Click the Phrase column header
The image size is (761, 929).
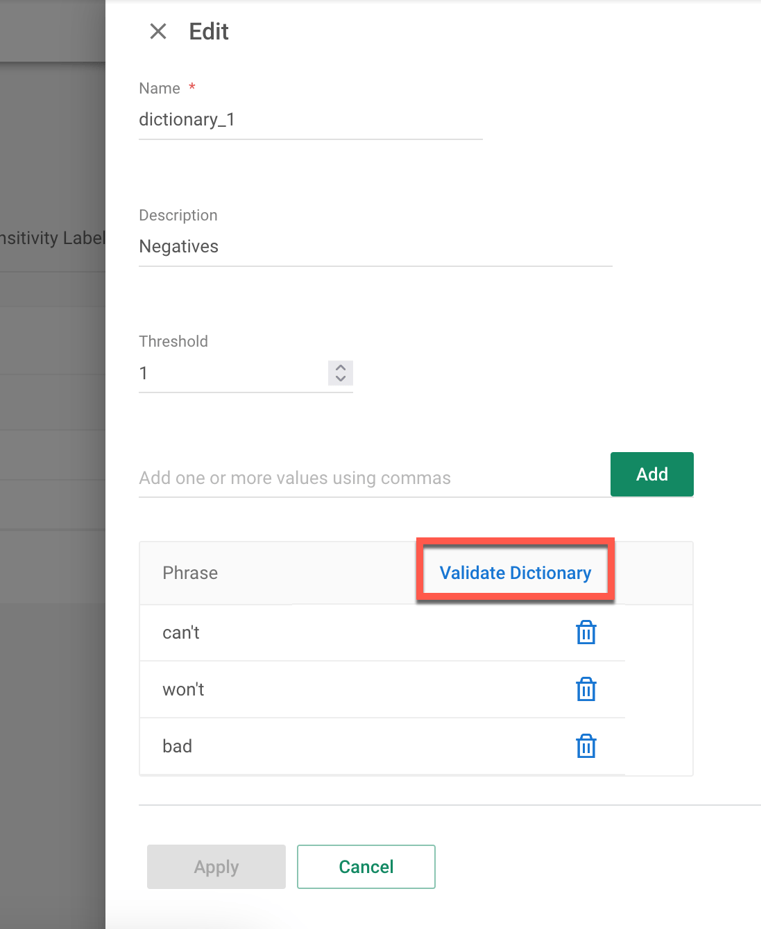tap(189, 572)
